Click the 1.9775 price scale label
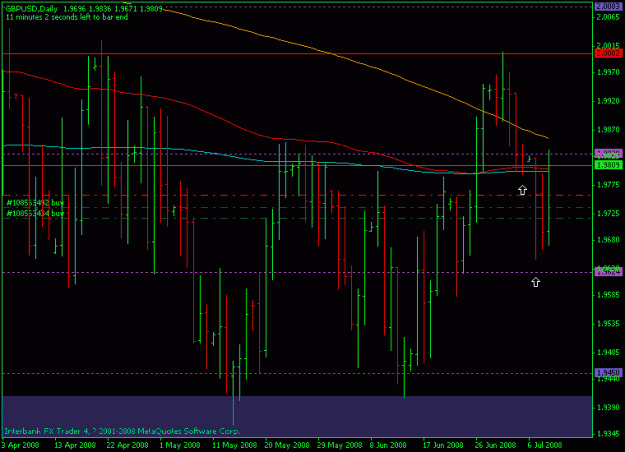Image resolution: width=625 pixels, height=452 pixels. click(x=608, y=185)
